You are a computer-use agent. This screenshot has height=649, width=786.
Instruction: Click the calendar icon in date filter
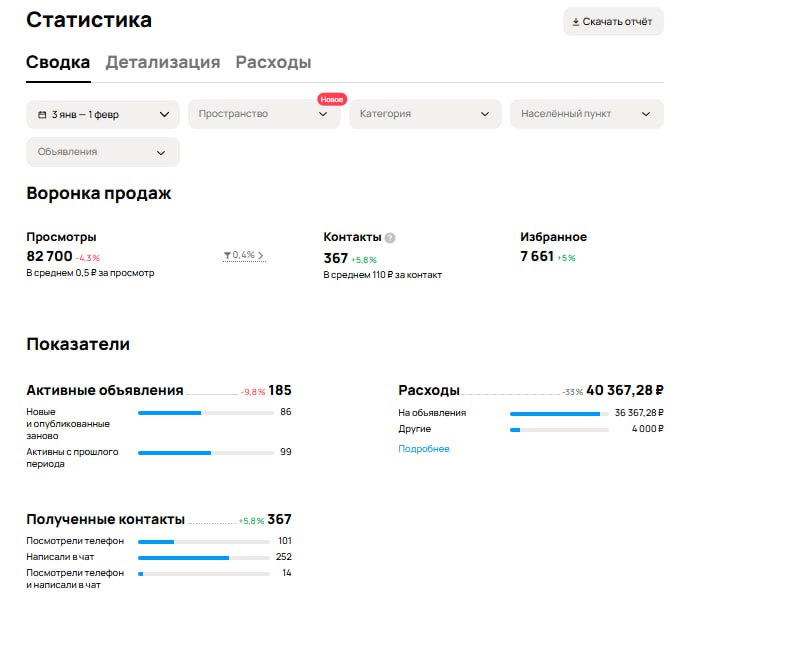tap(42, 115)
